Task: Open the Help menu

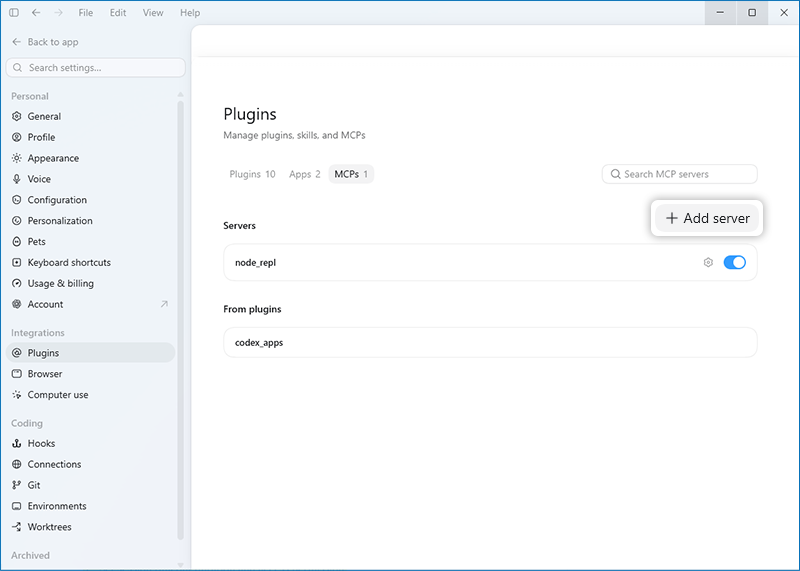Action: pyautogui.click(x=190, y=13)
